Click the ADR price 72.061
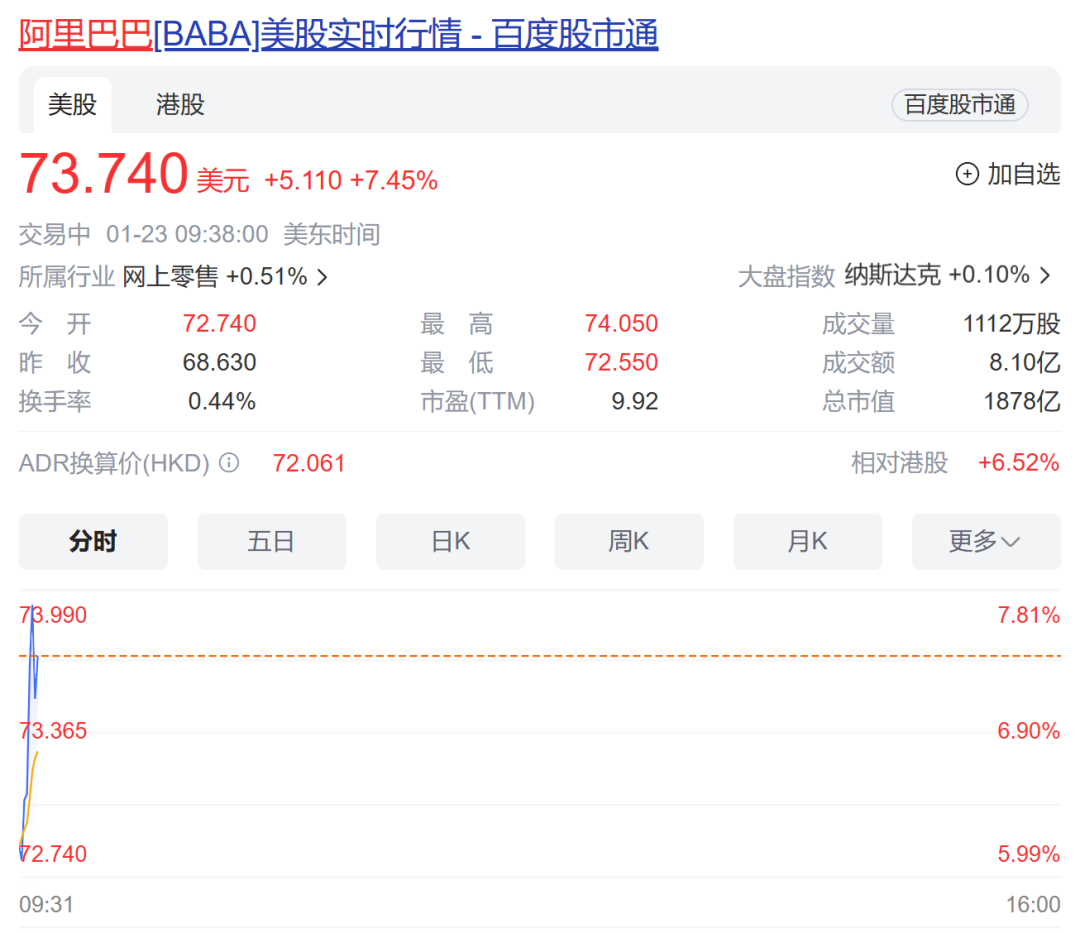 pos(309,463)
